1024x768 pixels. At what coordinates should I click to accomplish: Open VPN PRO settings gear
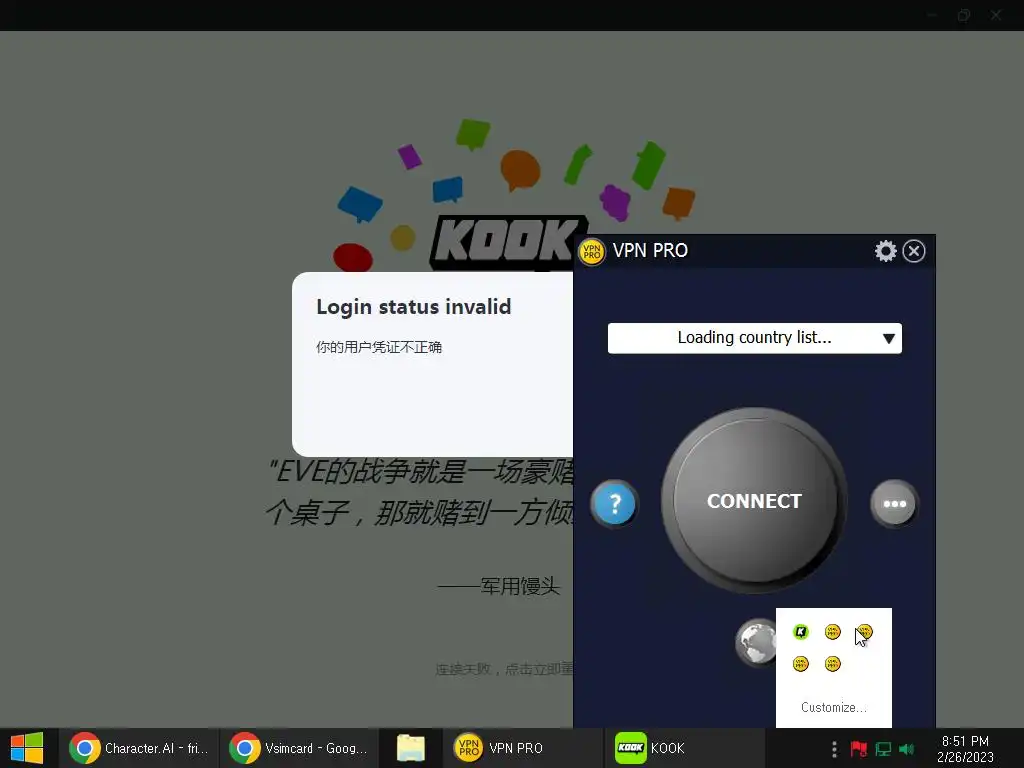886,251
